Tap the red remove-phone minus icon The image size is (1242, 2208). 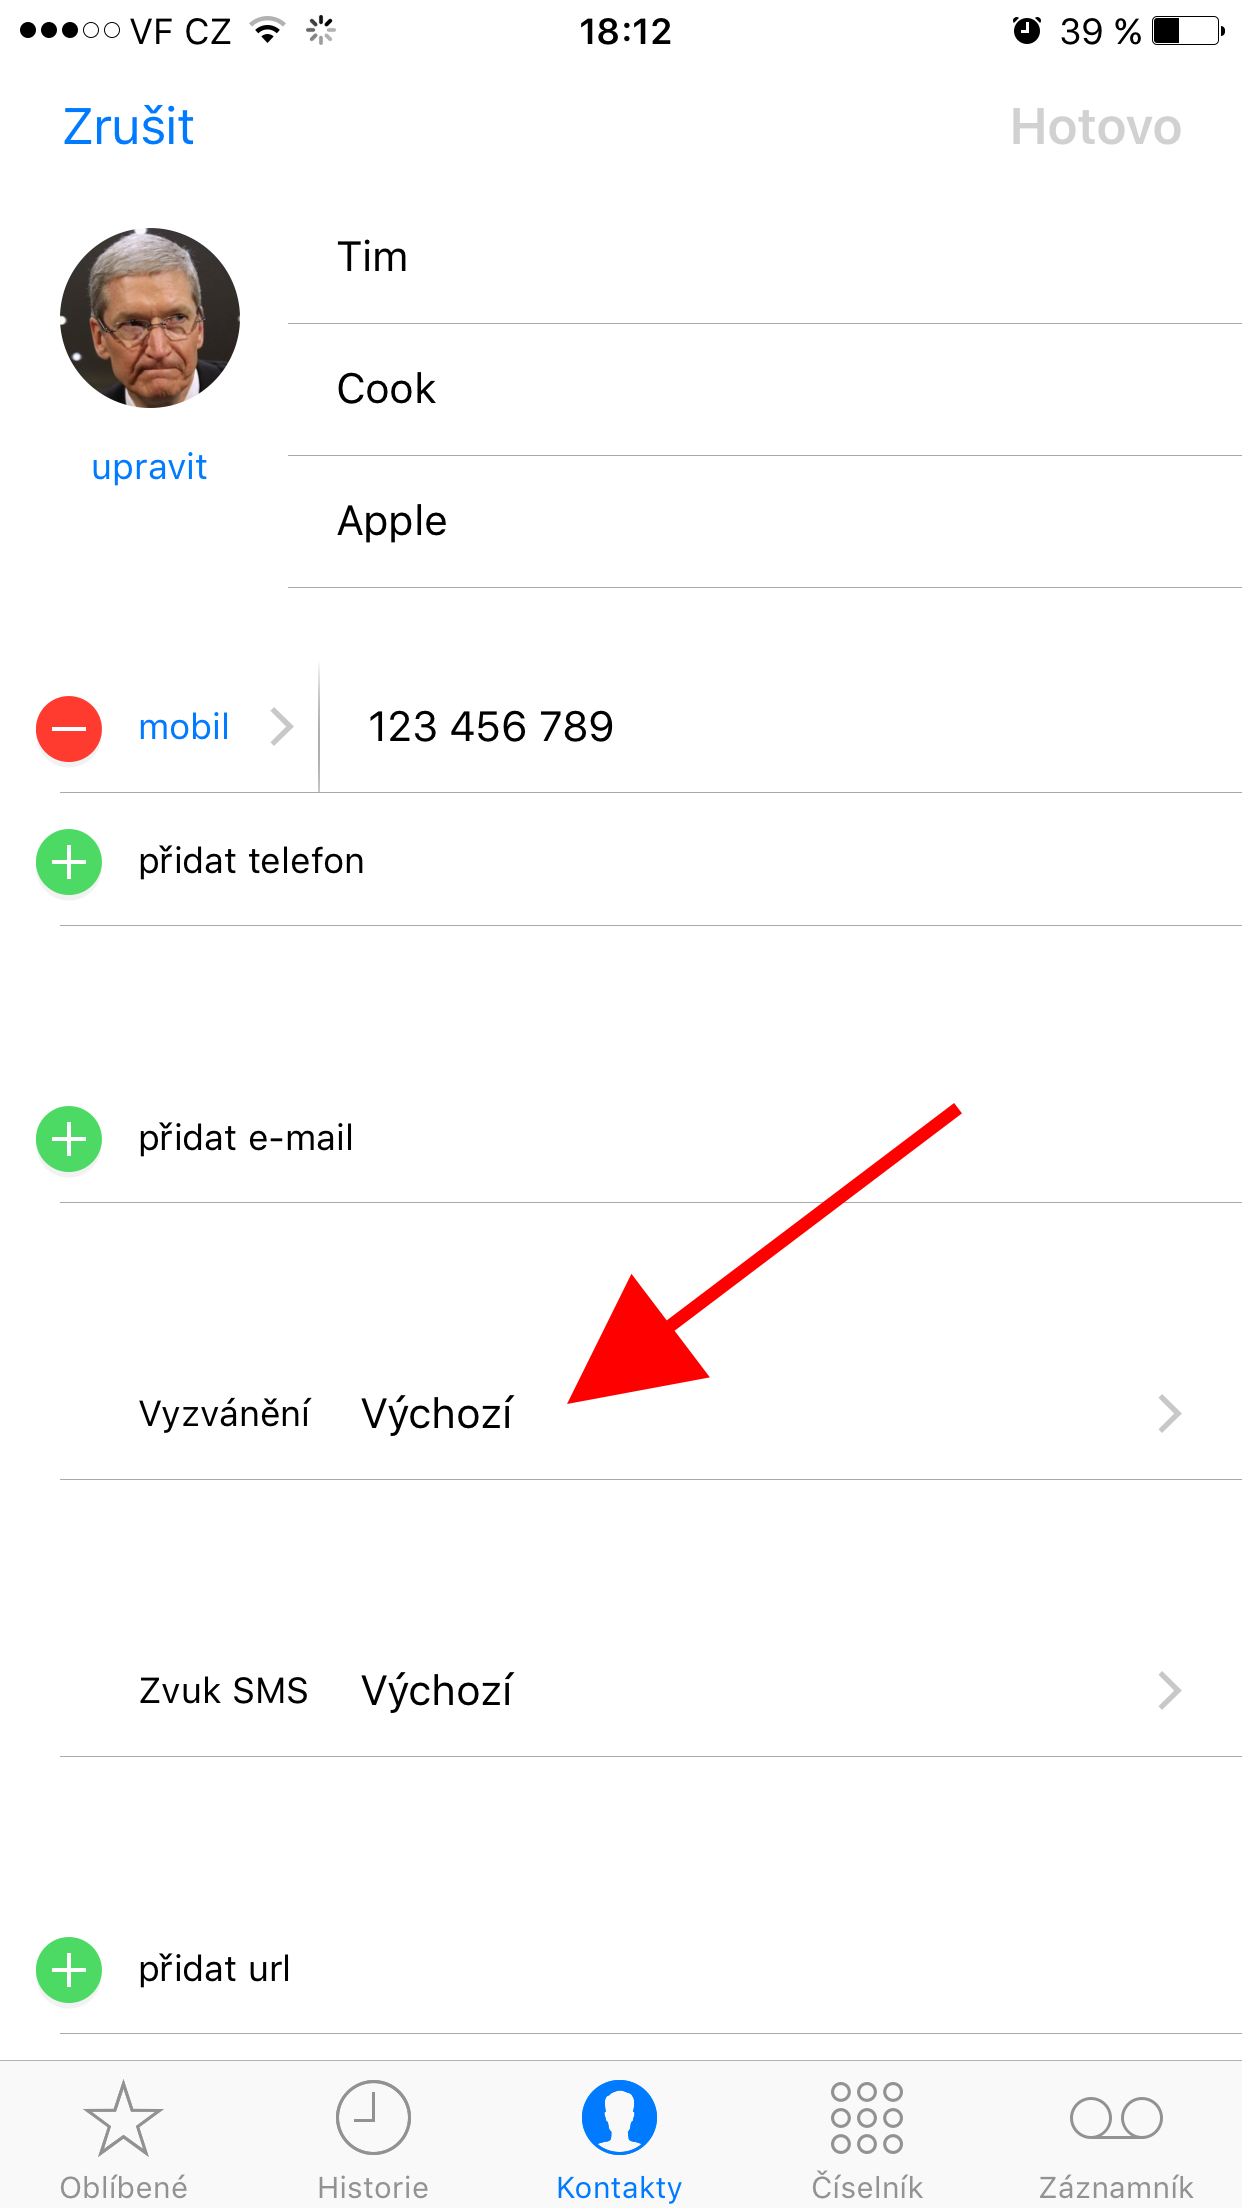[69, 728]
